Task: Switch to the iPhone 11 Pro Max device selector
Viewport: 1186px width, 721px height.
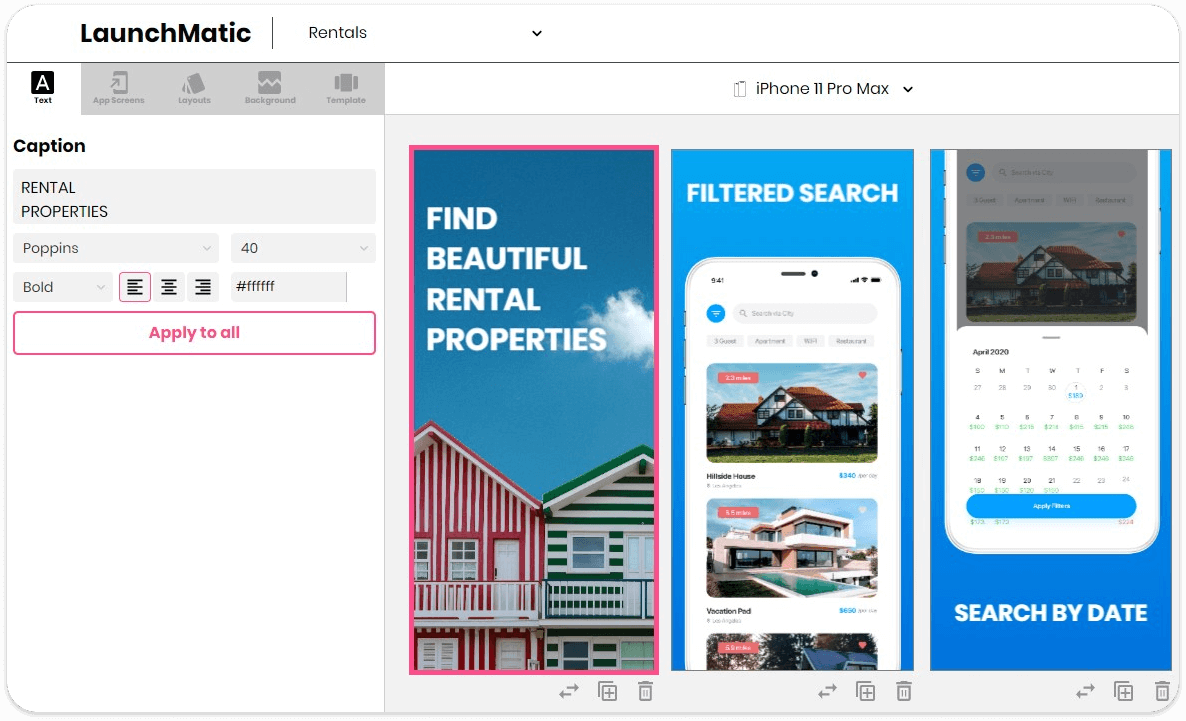Action: point(823,88)
